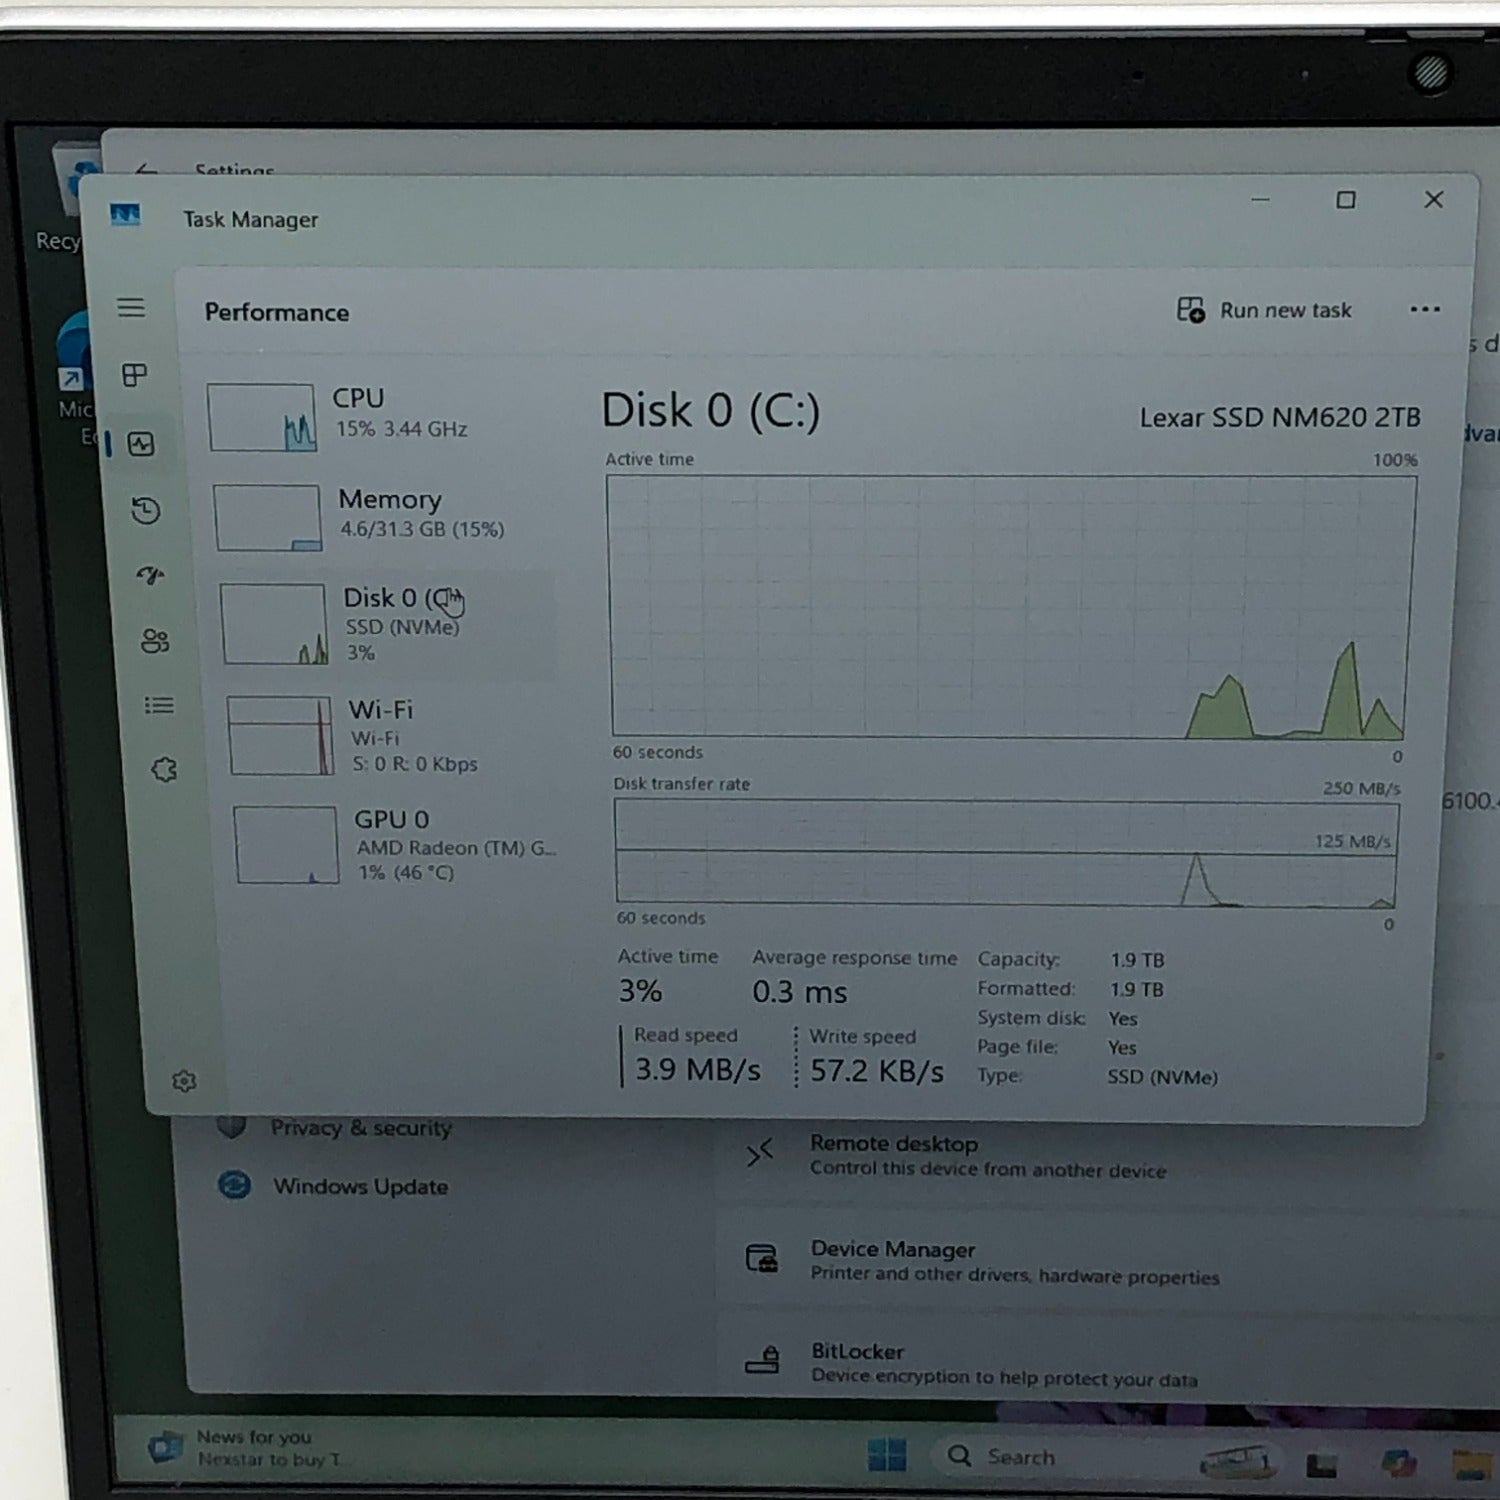Click the taskbar Search box
1500x1500 pixels.
pos(1020,1457)
